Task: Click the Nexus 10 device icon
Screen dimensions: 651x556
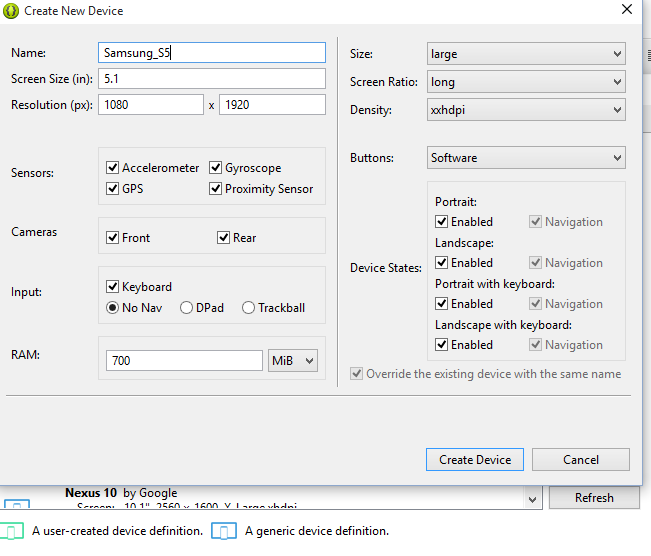Action: tap(17, 503)
